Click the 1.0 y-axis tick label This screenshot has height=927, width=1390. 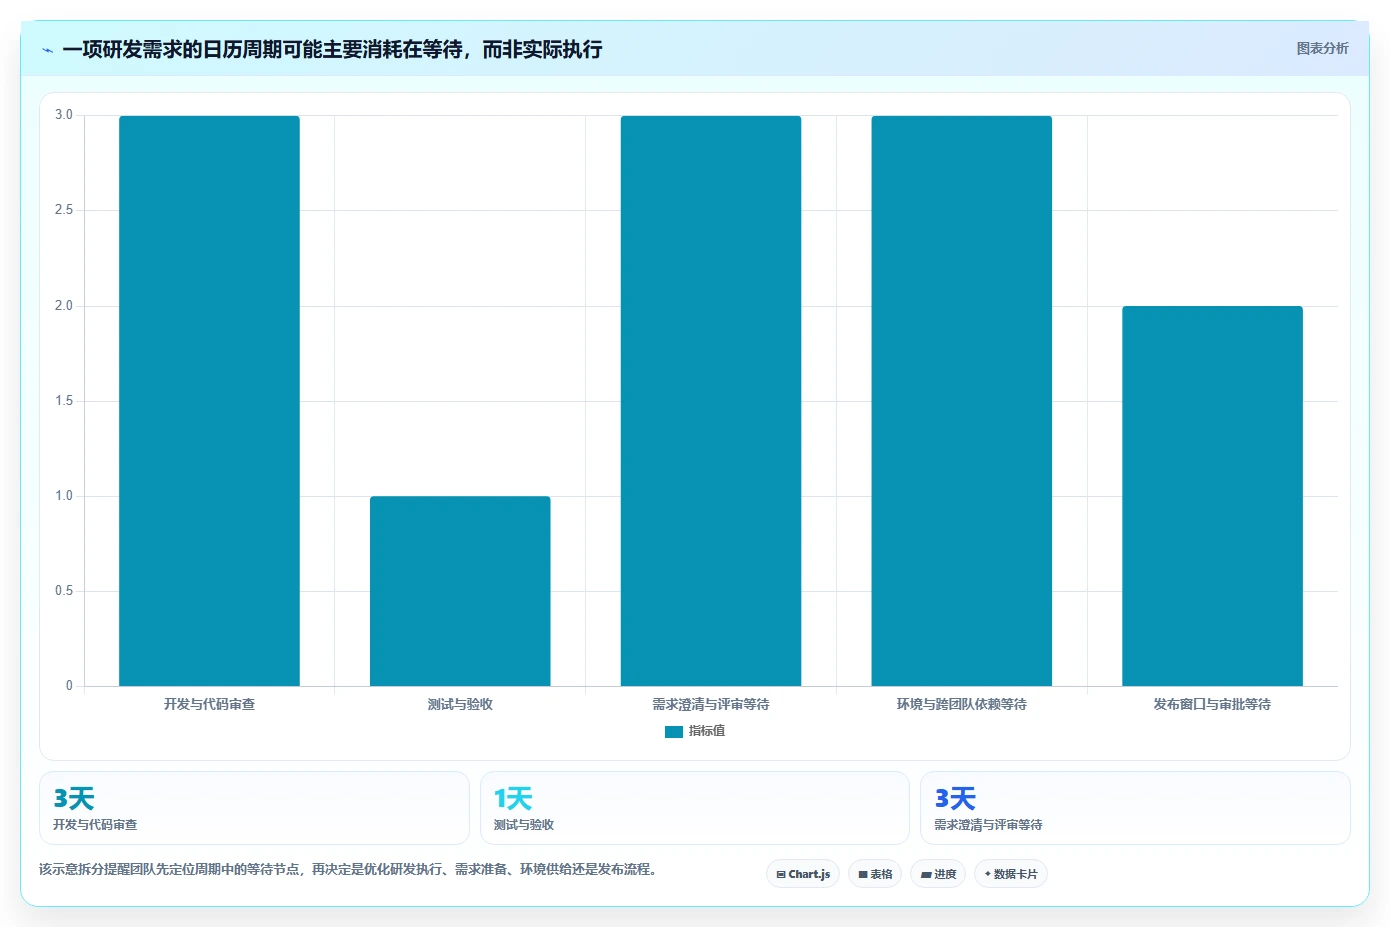click(x=64, y=496)
